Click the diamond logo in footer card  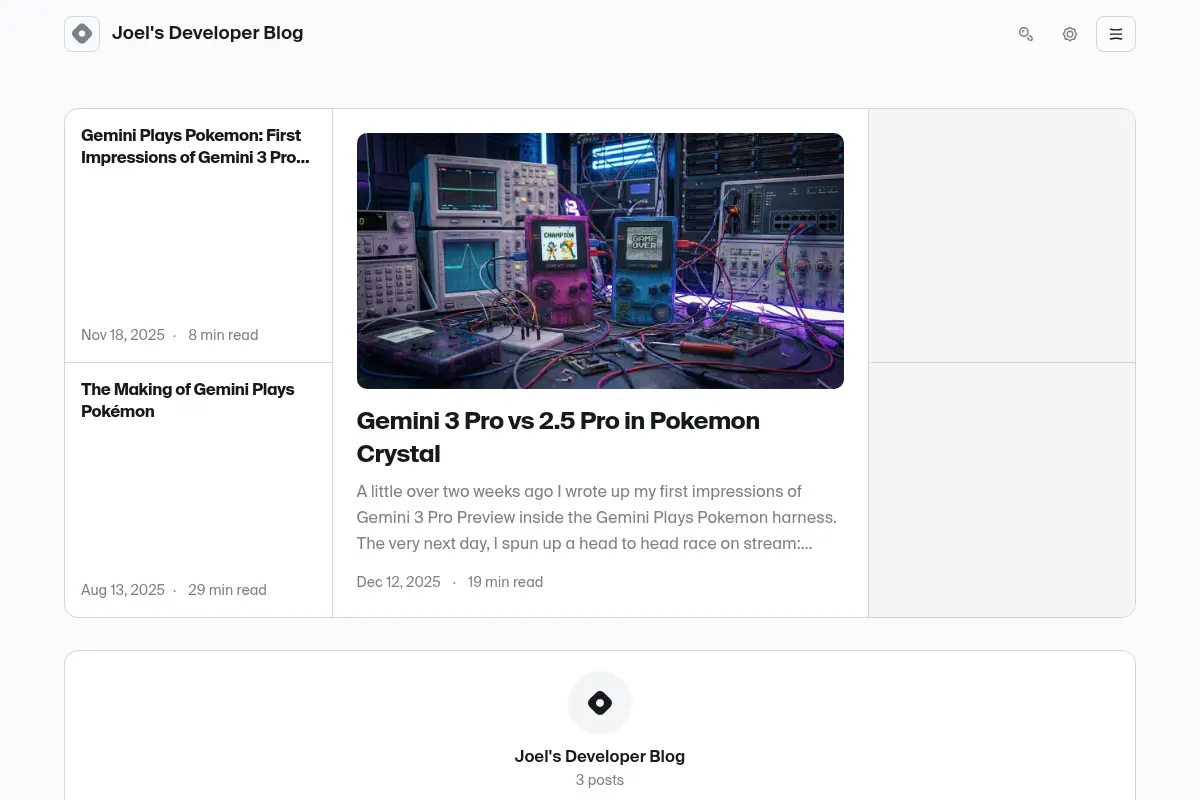600,703
